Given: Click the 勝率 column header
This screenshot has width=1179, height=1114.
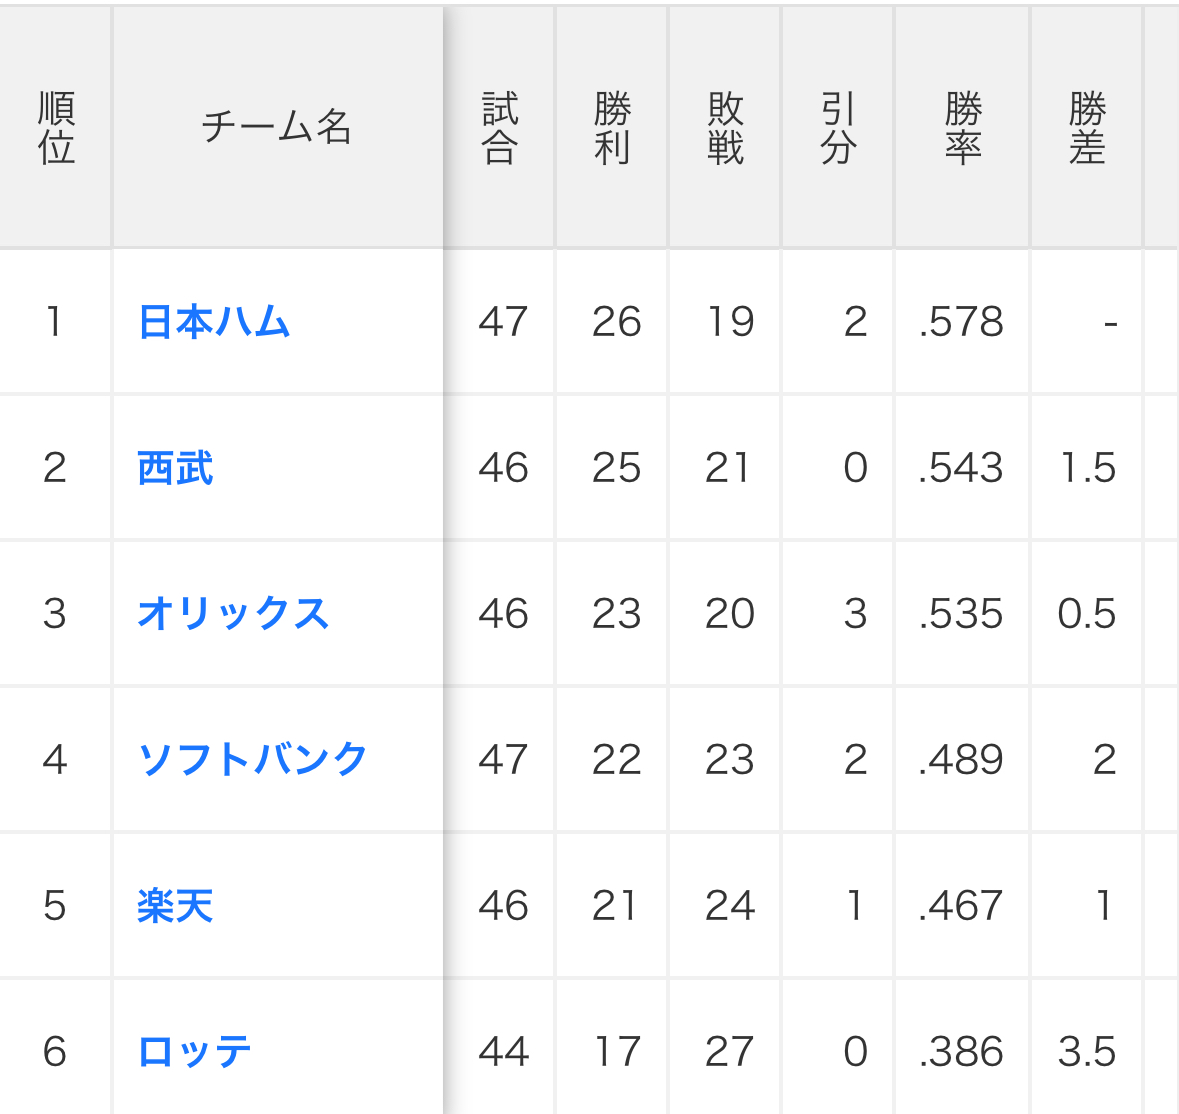Looking at the screenshot, I should click(x=962, y=128).
